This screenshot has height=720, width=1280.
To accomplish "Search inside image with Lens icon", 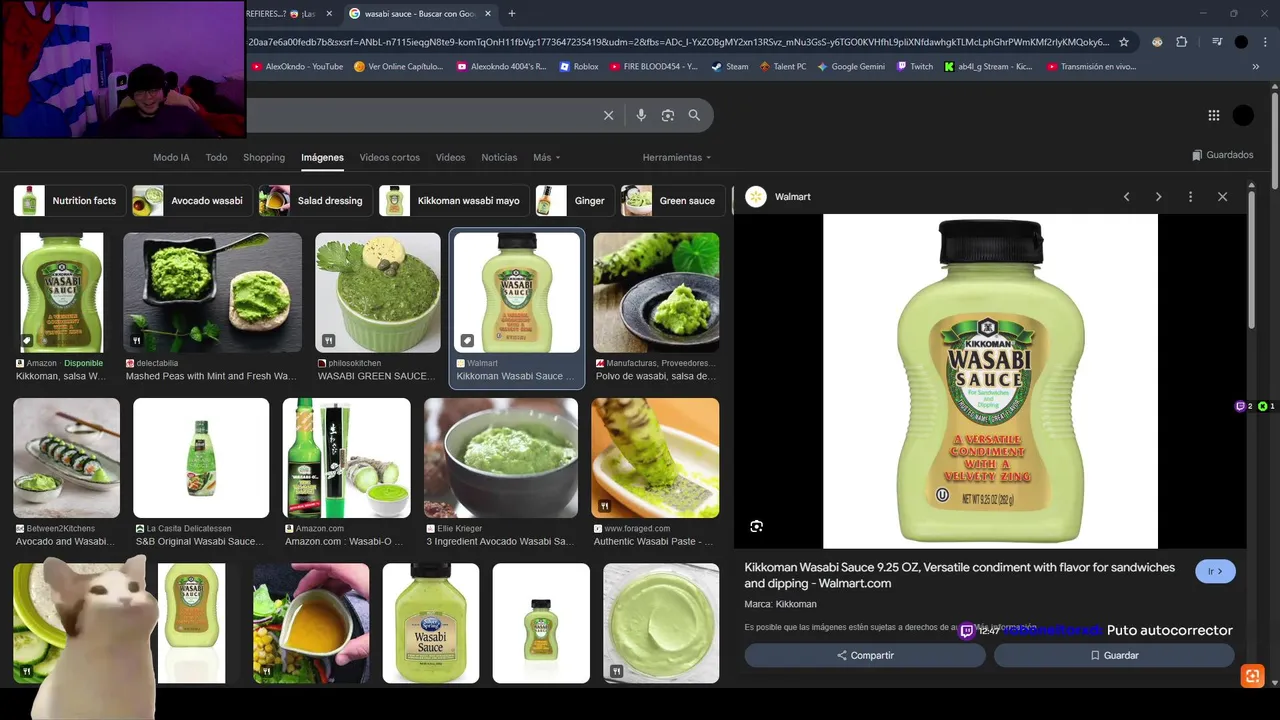I will tap(757, 526).
